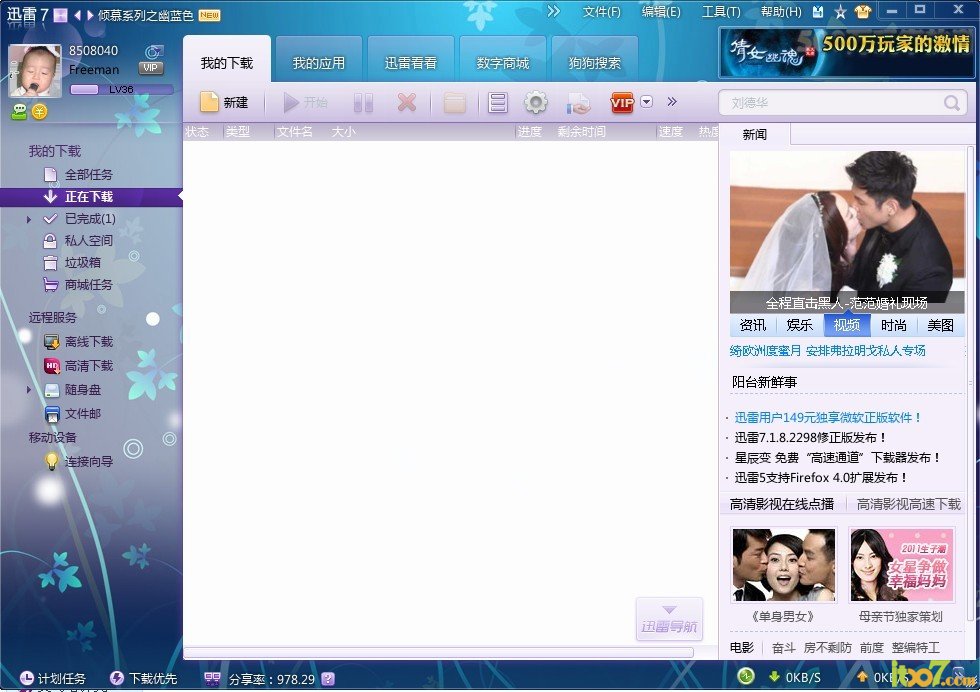980x692 pixels.
Task: Click the wedding news image
Action: [848, 231]
